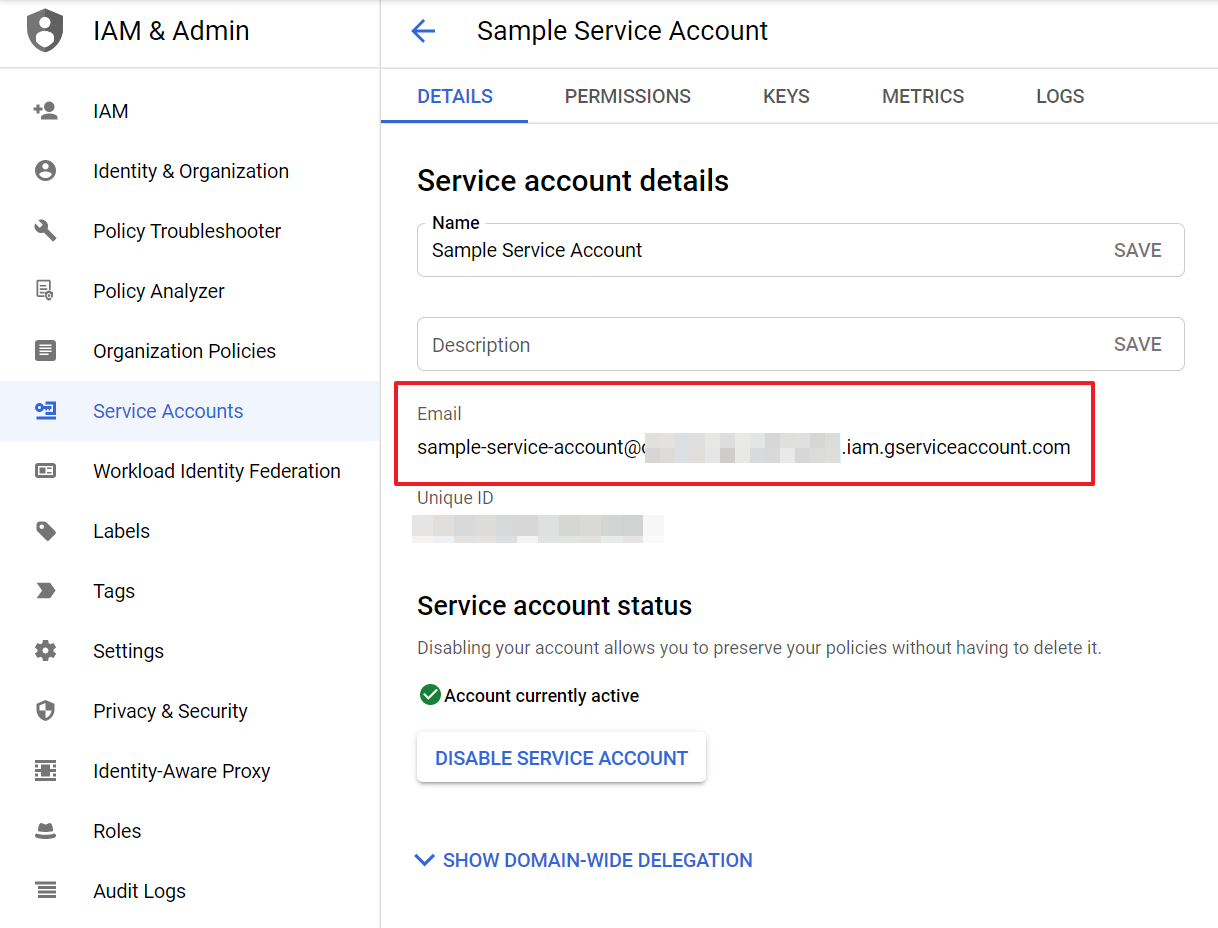The image size is (1218, 928).
Task: Select the Policy Troubleshooter wrench icon
Action: pos(45,231)
